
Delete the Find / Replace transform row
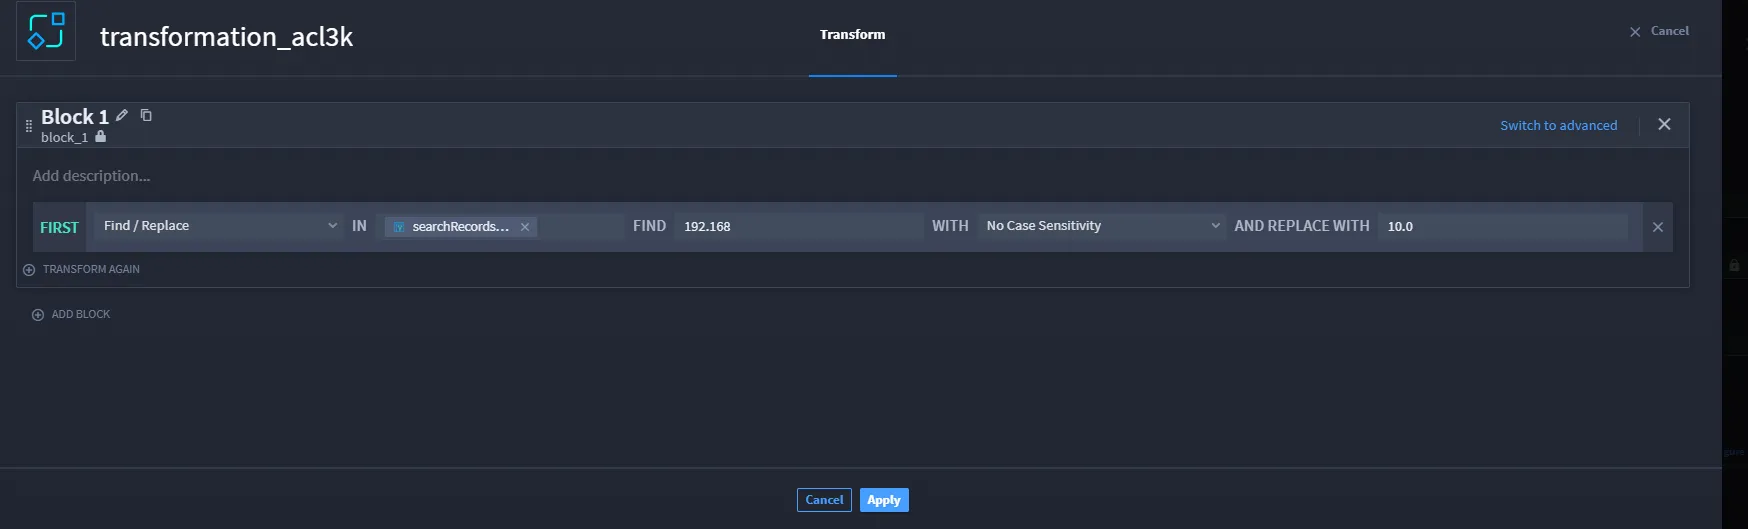(1658, 227)
